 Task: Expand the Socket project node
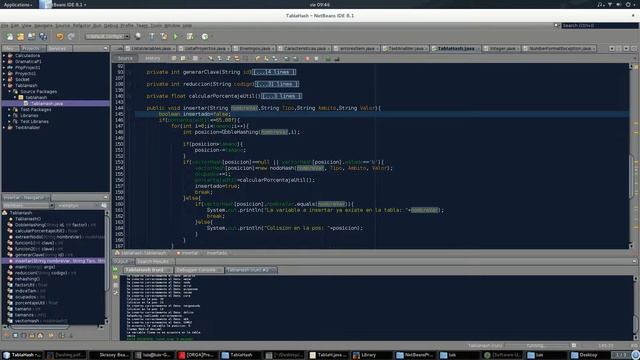[x=4, y=80]
